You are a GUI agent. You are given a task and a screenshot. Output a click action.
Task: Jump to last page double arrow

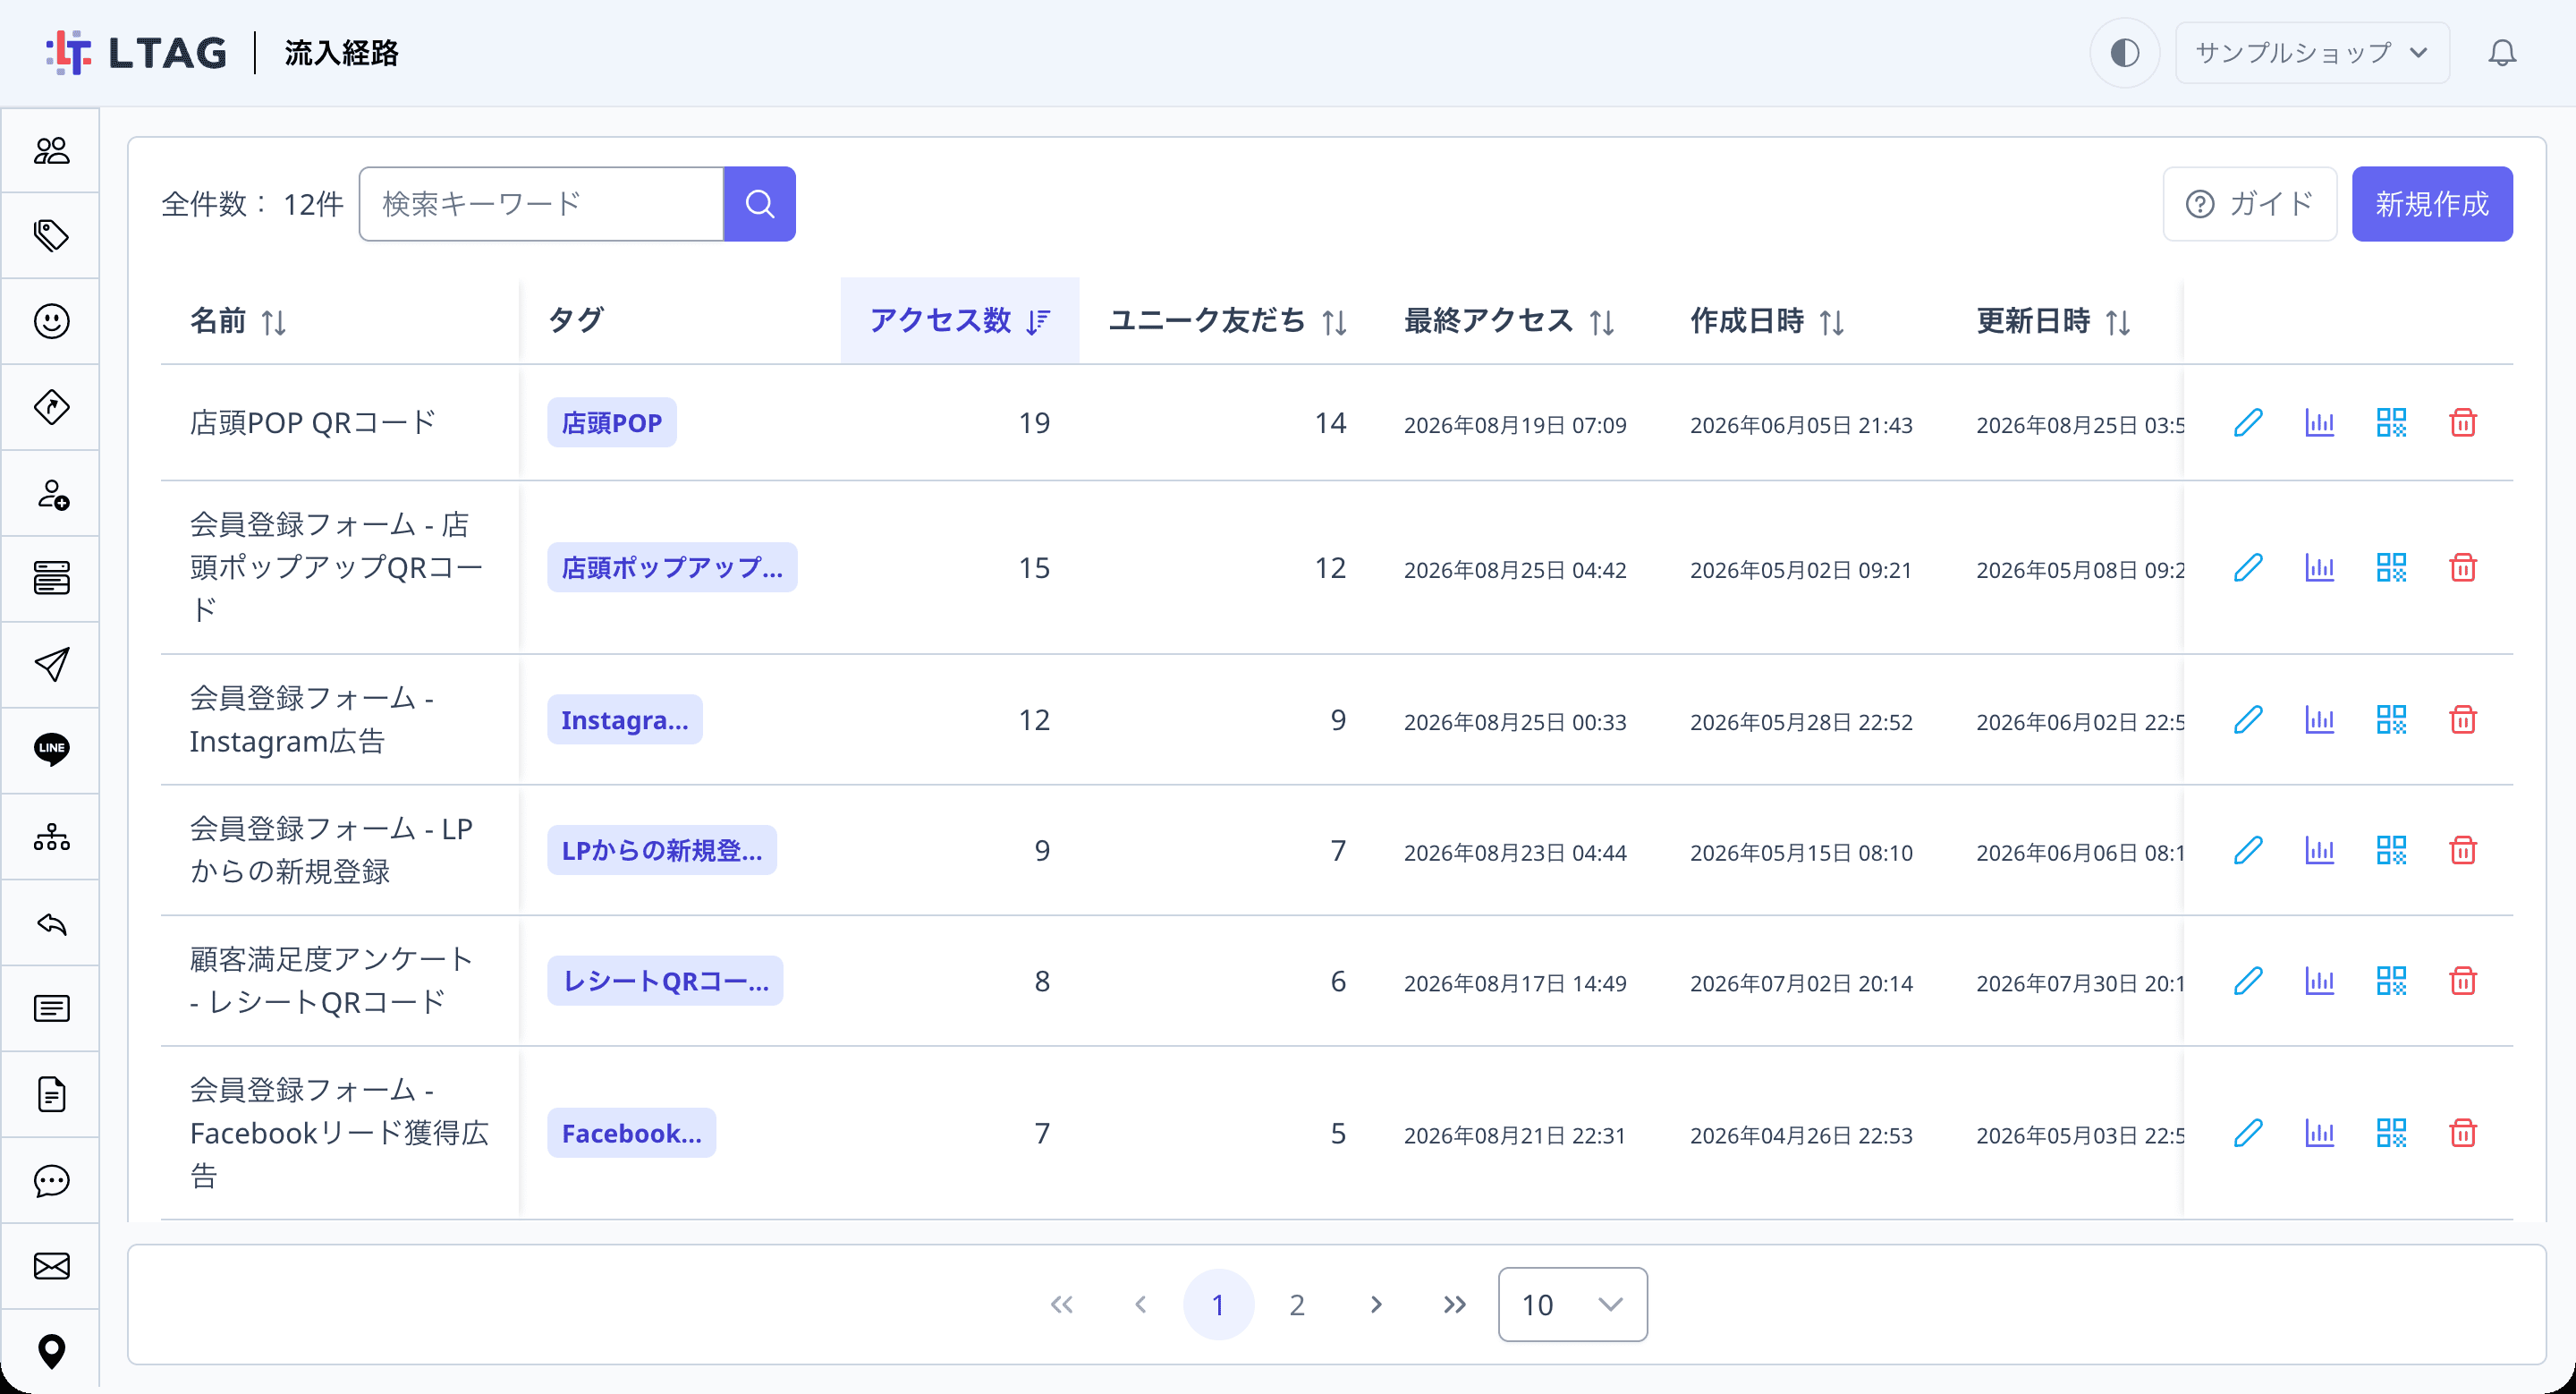pyautogui.click(x=1455, y=1305)
